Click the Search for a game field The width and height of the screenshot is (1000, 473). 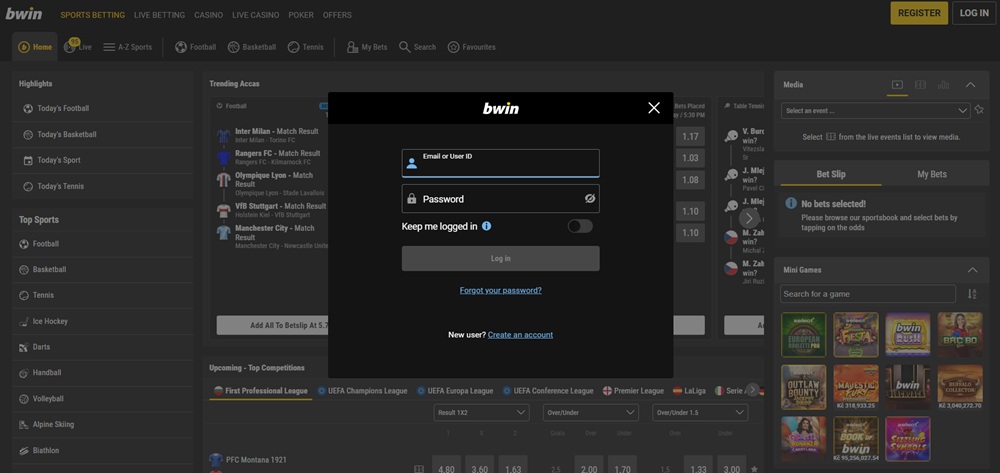pos(868,294)
